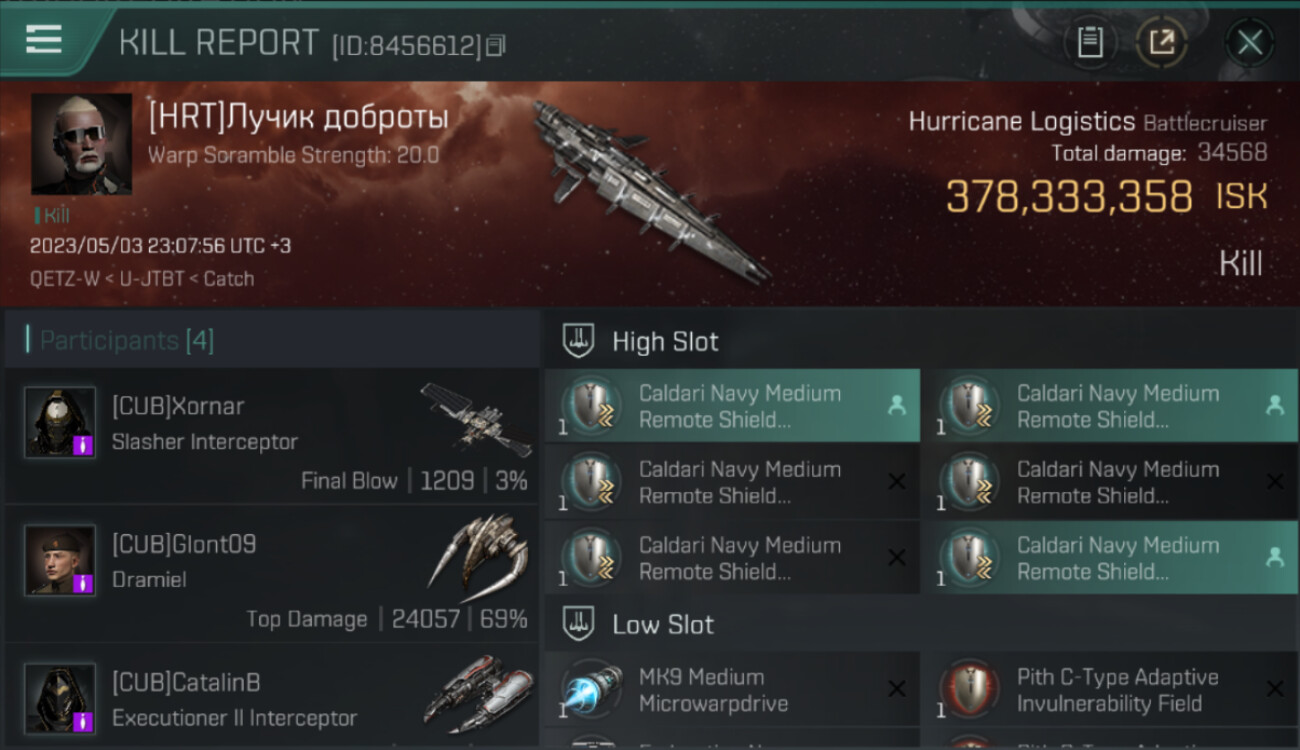This screenshot has height=750, width=1300.
Task: Click the QETZ-W system location link
Action: coord(65,279)
